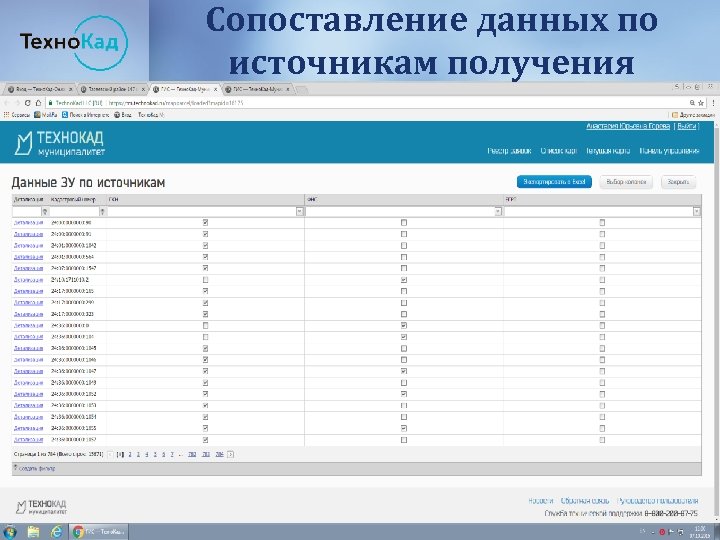Screen dimensions: 720x540
Task: Open the Обратная связь footer link
Action: click(x=585, y=501)
